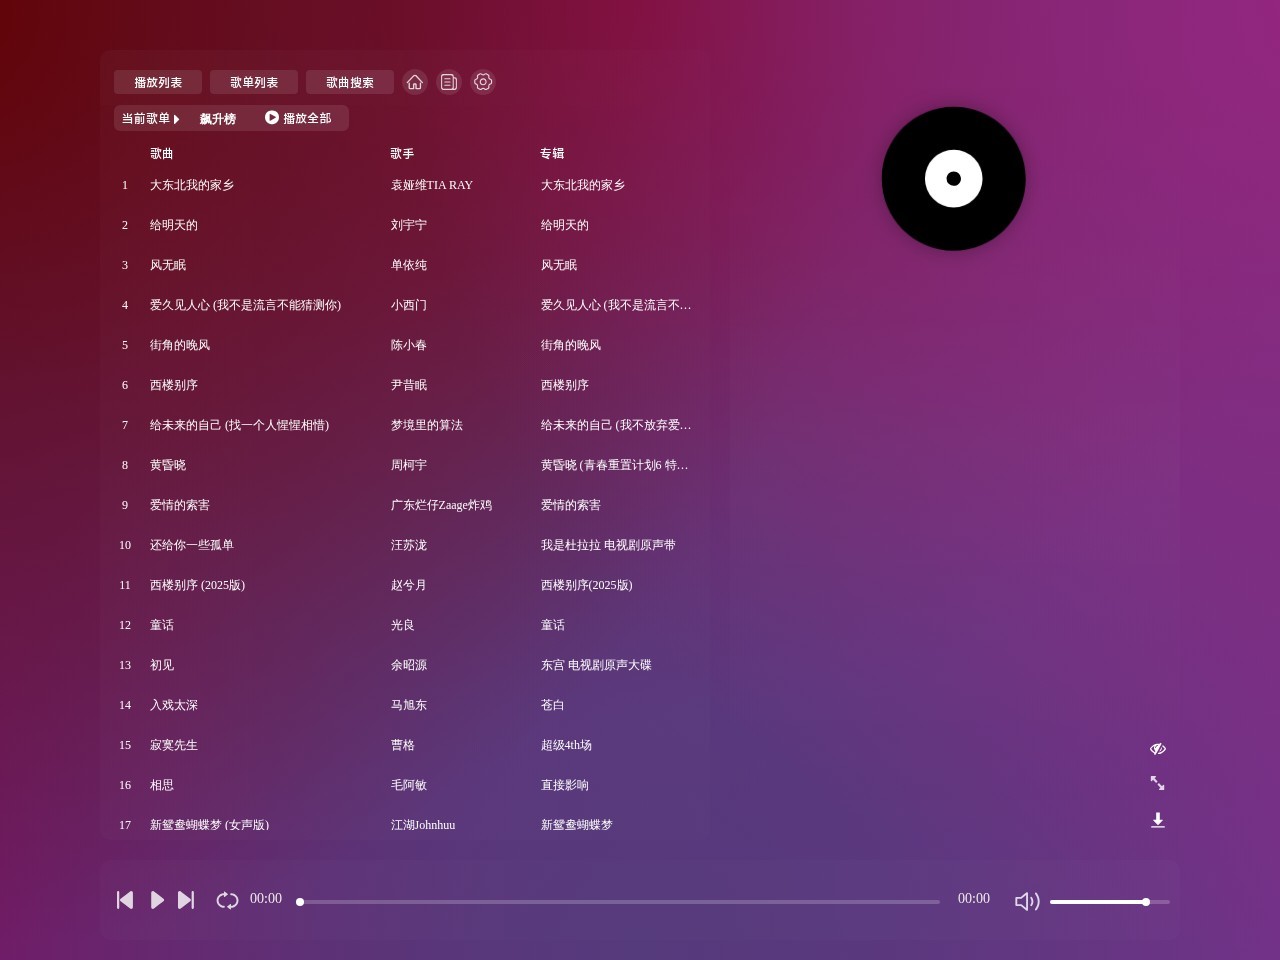
Task: Enter fullscreen via the diagonal arrows icon
Action: (x=1157, y=783)
